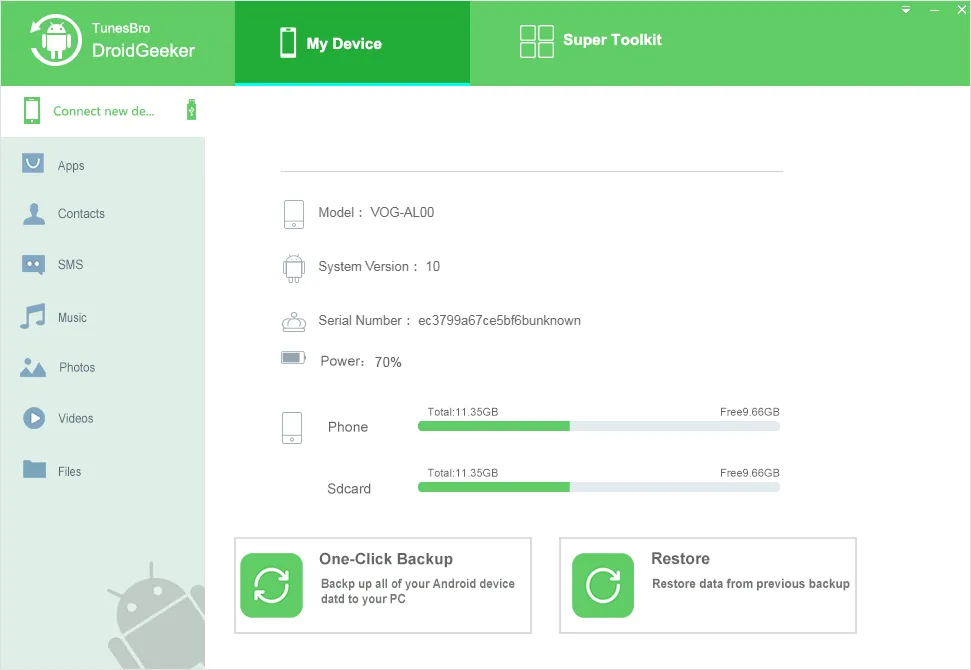Switch to the Super Toolkit tab

pyautogui.click(x=590, y=41)
